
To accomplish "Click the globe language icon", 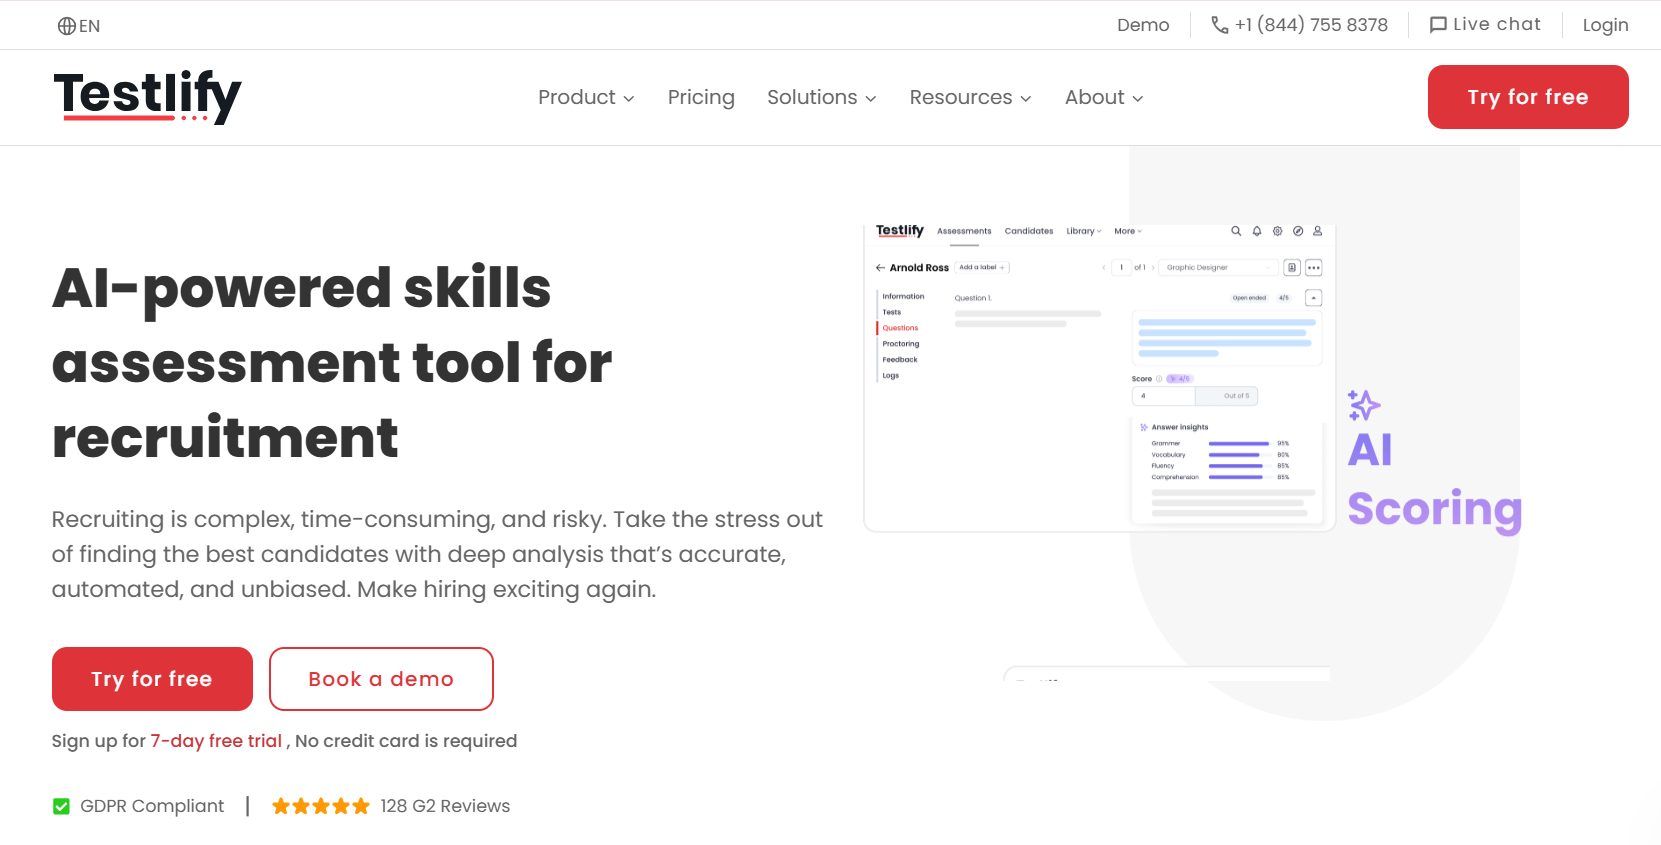I will pos(67,26).
